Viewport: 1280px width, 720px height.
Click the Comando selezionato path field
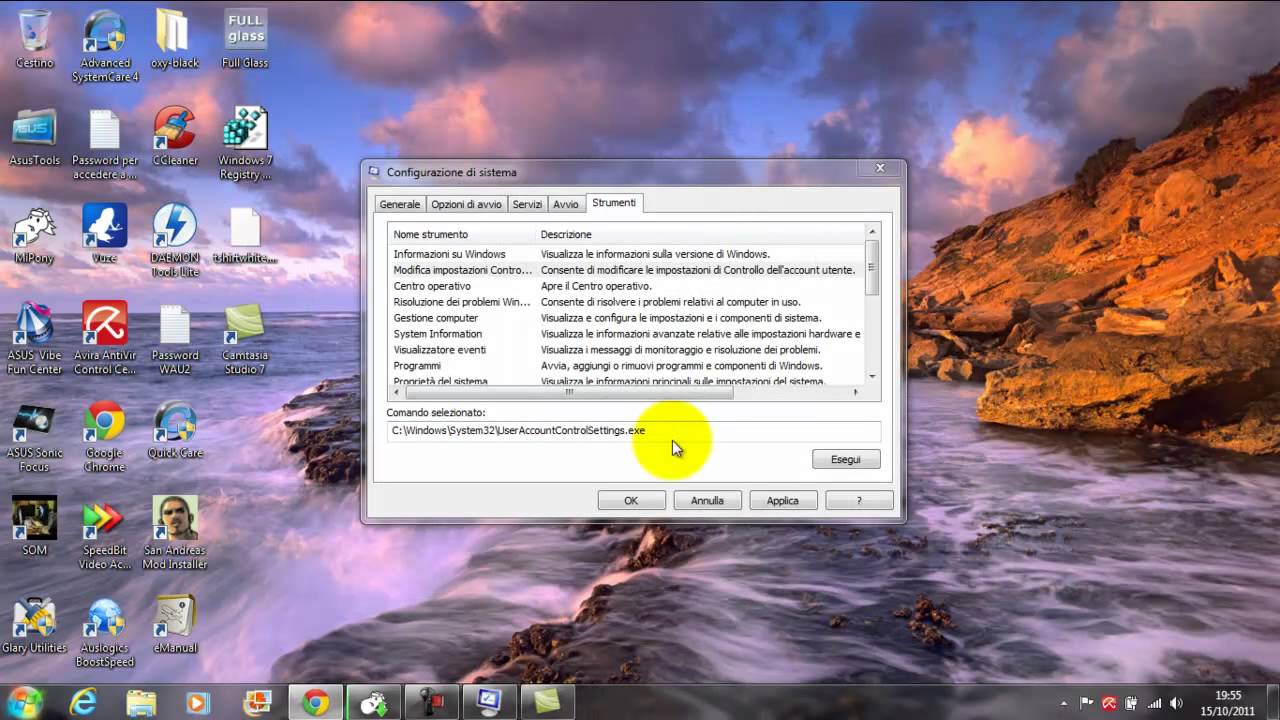click(x=634, y=431)
